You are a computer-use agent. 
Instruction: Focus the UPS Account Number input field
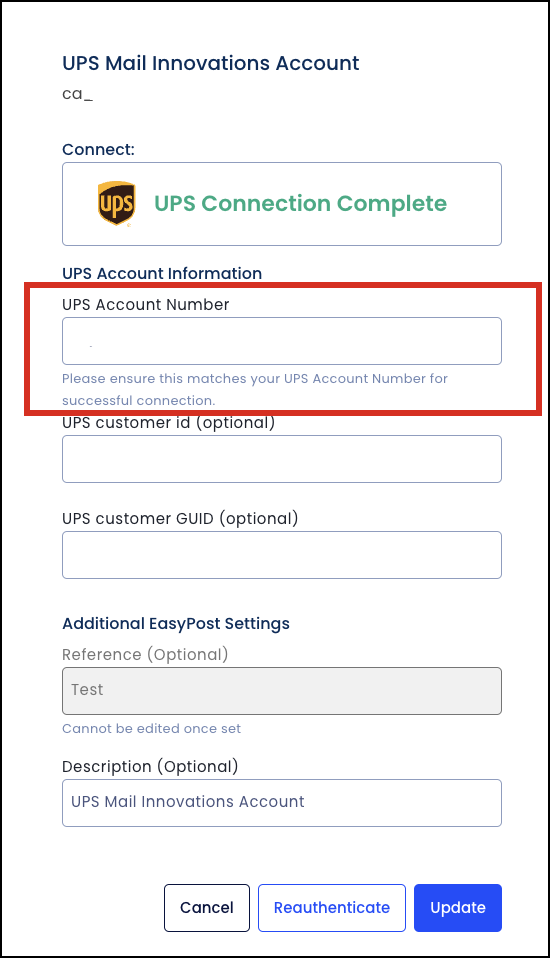coord(282,341)
